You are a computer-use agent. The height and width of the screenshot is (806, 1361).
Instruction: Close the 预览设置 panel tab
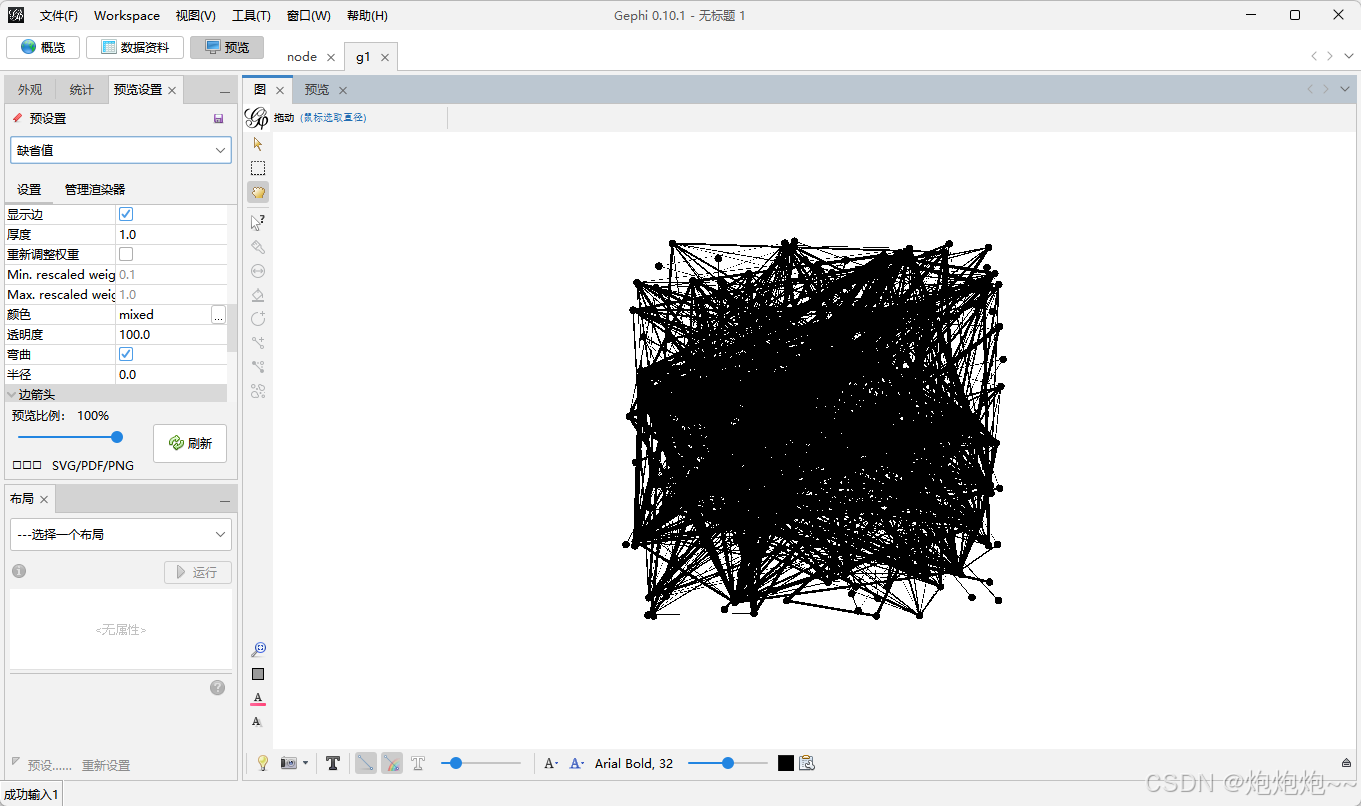click(172, 90)
